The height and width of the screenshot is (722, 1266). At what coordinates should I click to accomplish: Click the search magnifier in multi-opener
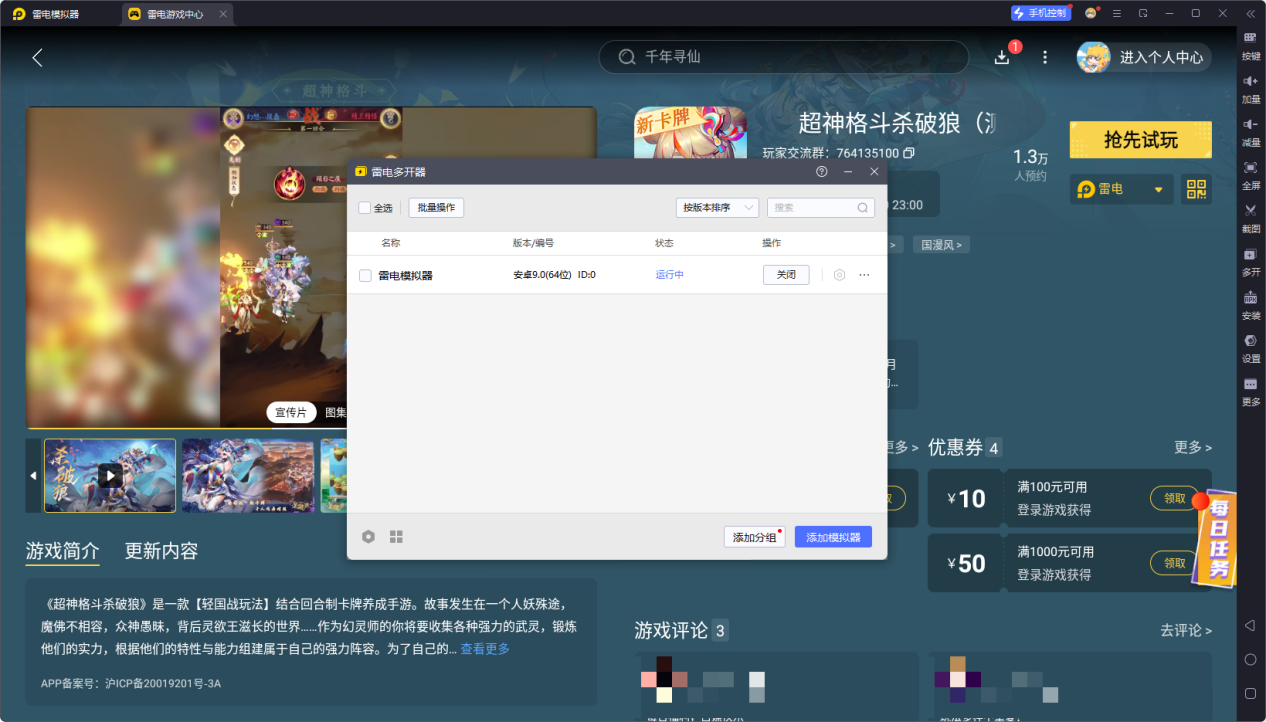[x=863, y=208]
